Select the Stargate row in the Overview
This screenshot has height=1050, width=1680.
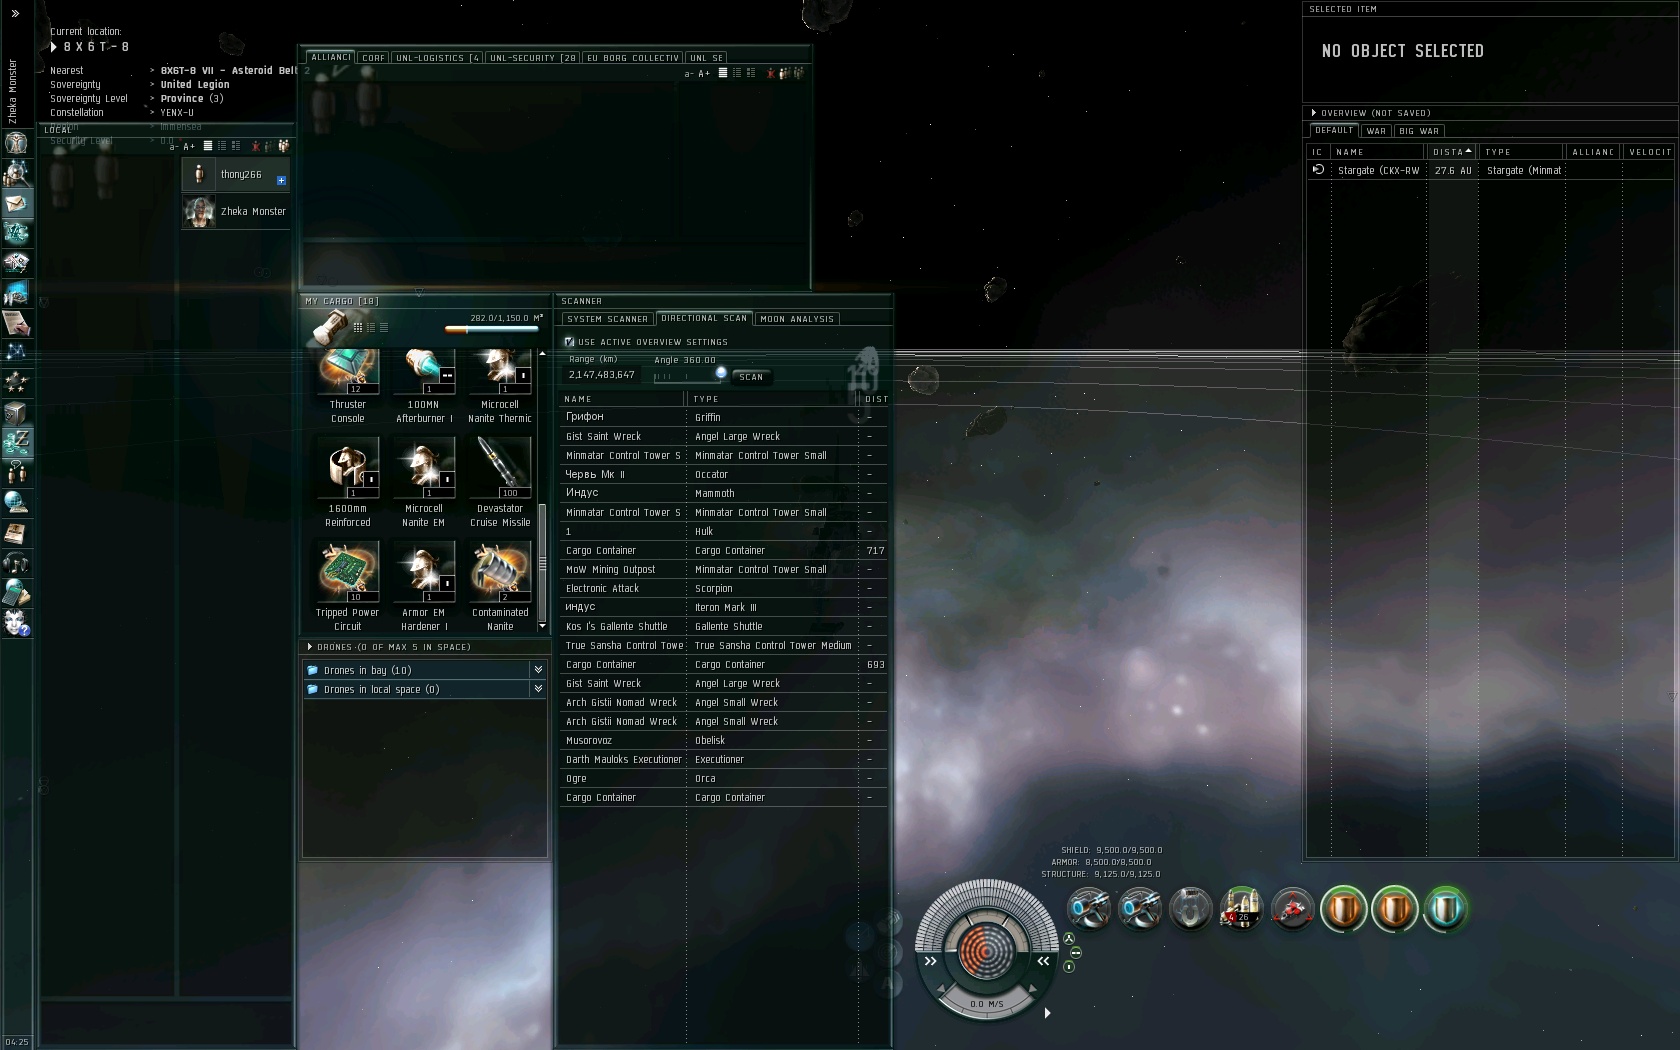click(1490, 171)
